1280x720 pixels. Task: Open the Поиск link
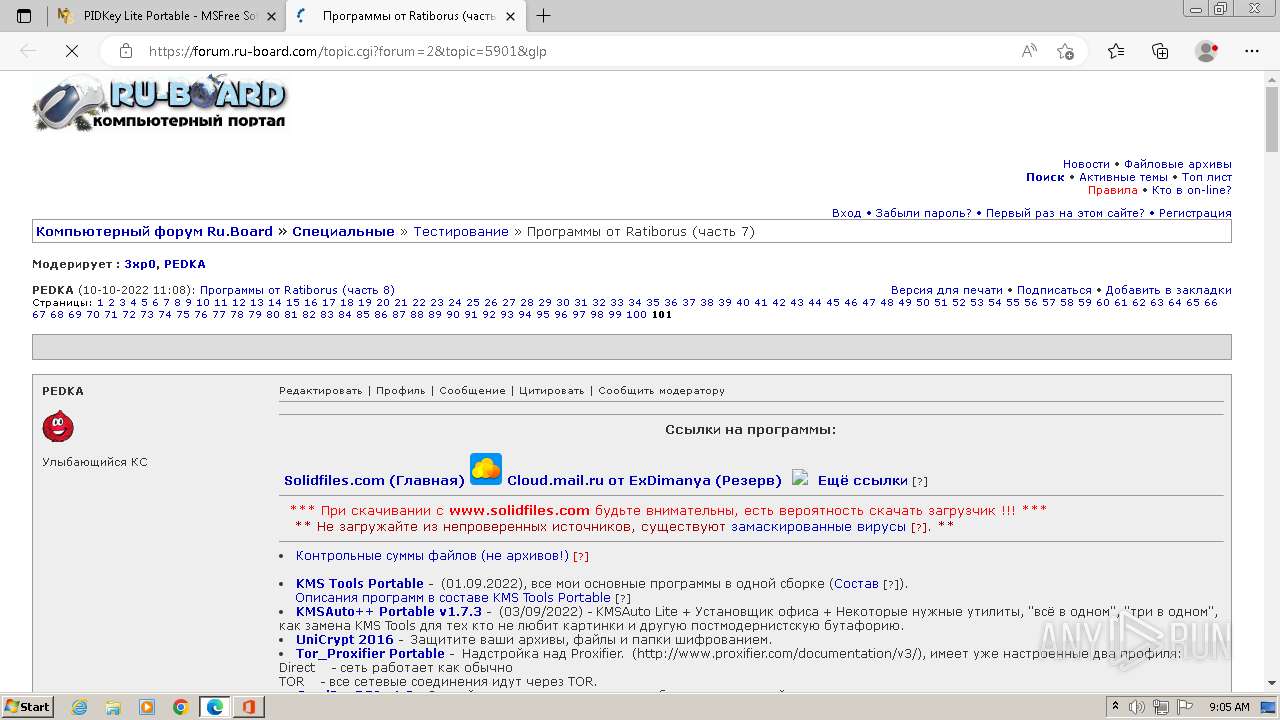click(x=1045, y=177)
